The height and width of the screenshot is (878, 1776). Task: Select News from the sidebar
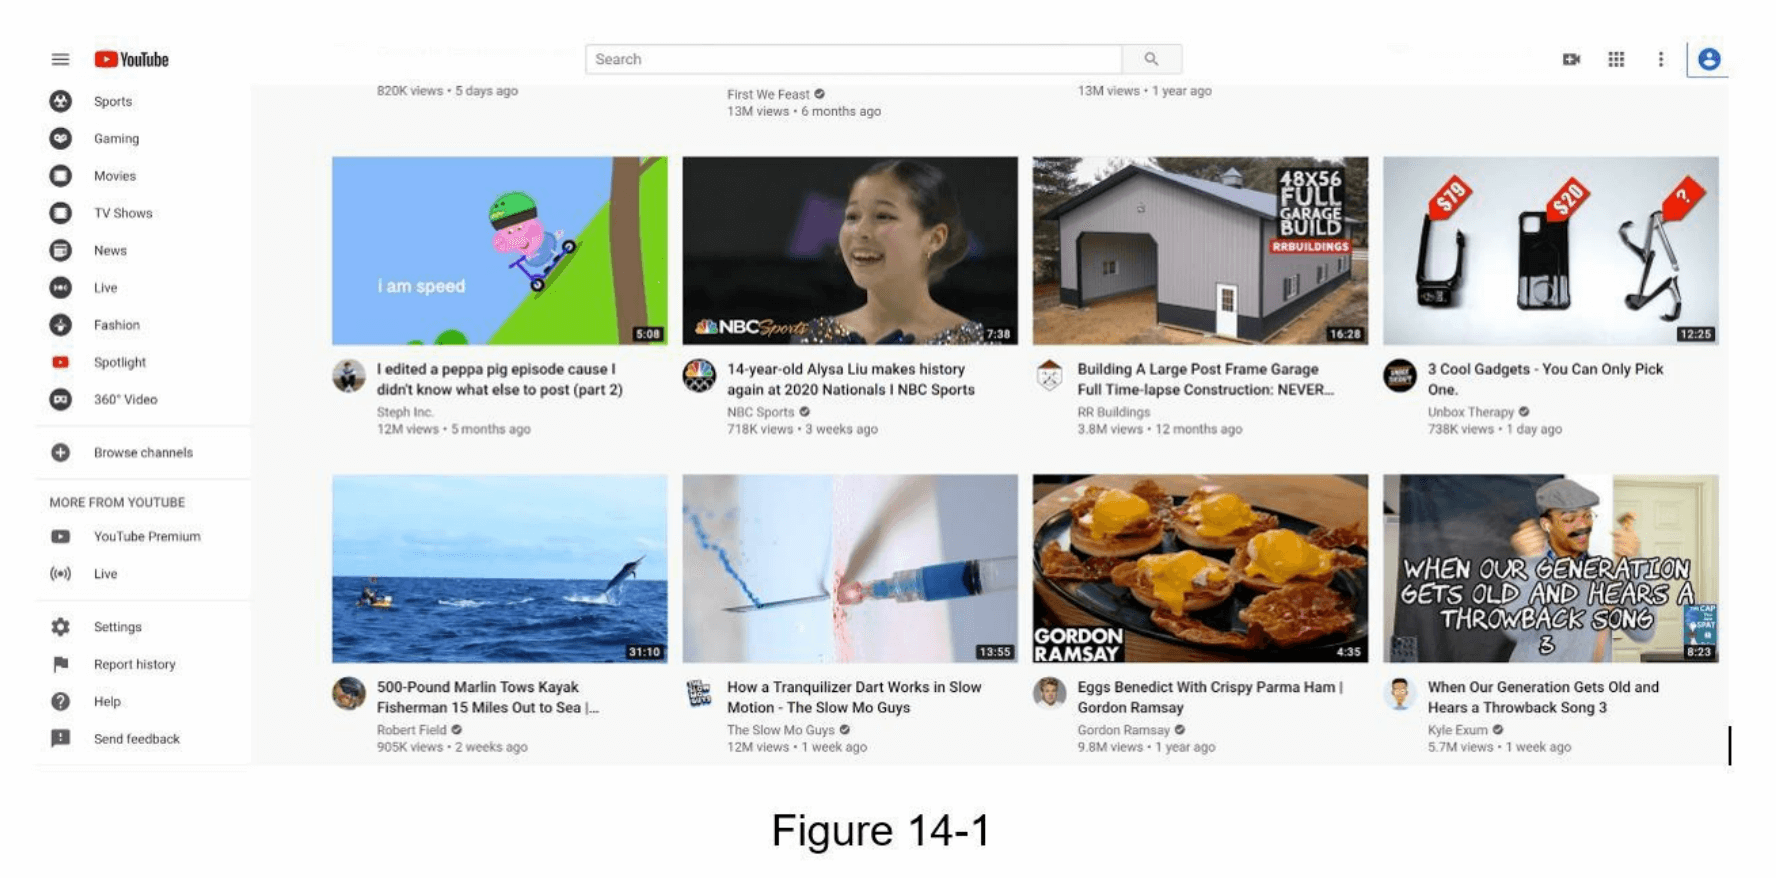coord(110,251)
